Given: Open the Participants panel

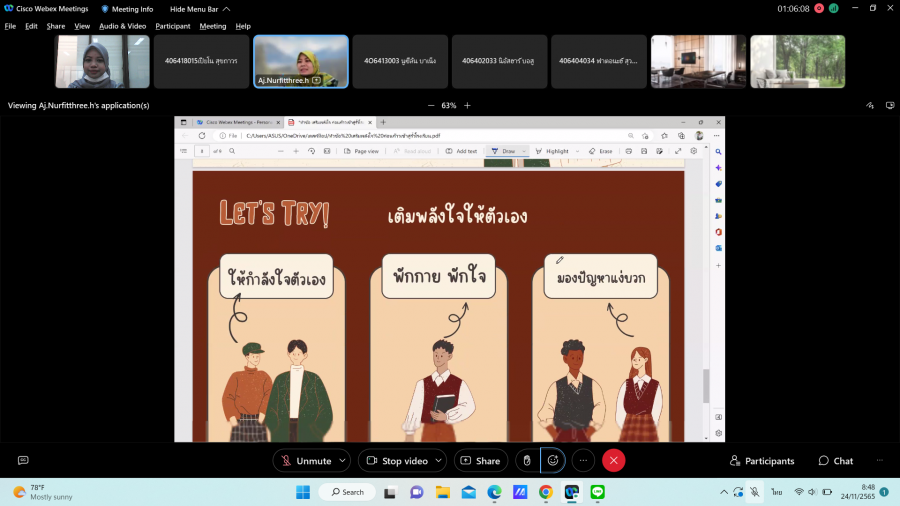Looking at the screenshot, I should 762,461.
